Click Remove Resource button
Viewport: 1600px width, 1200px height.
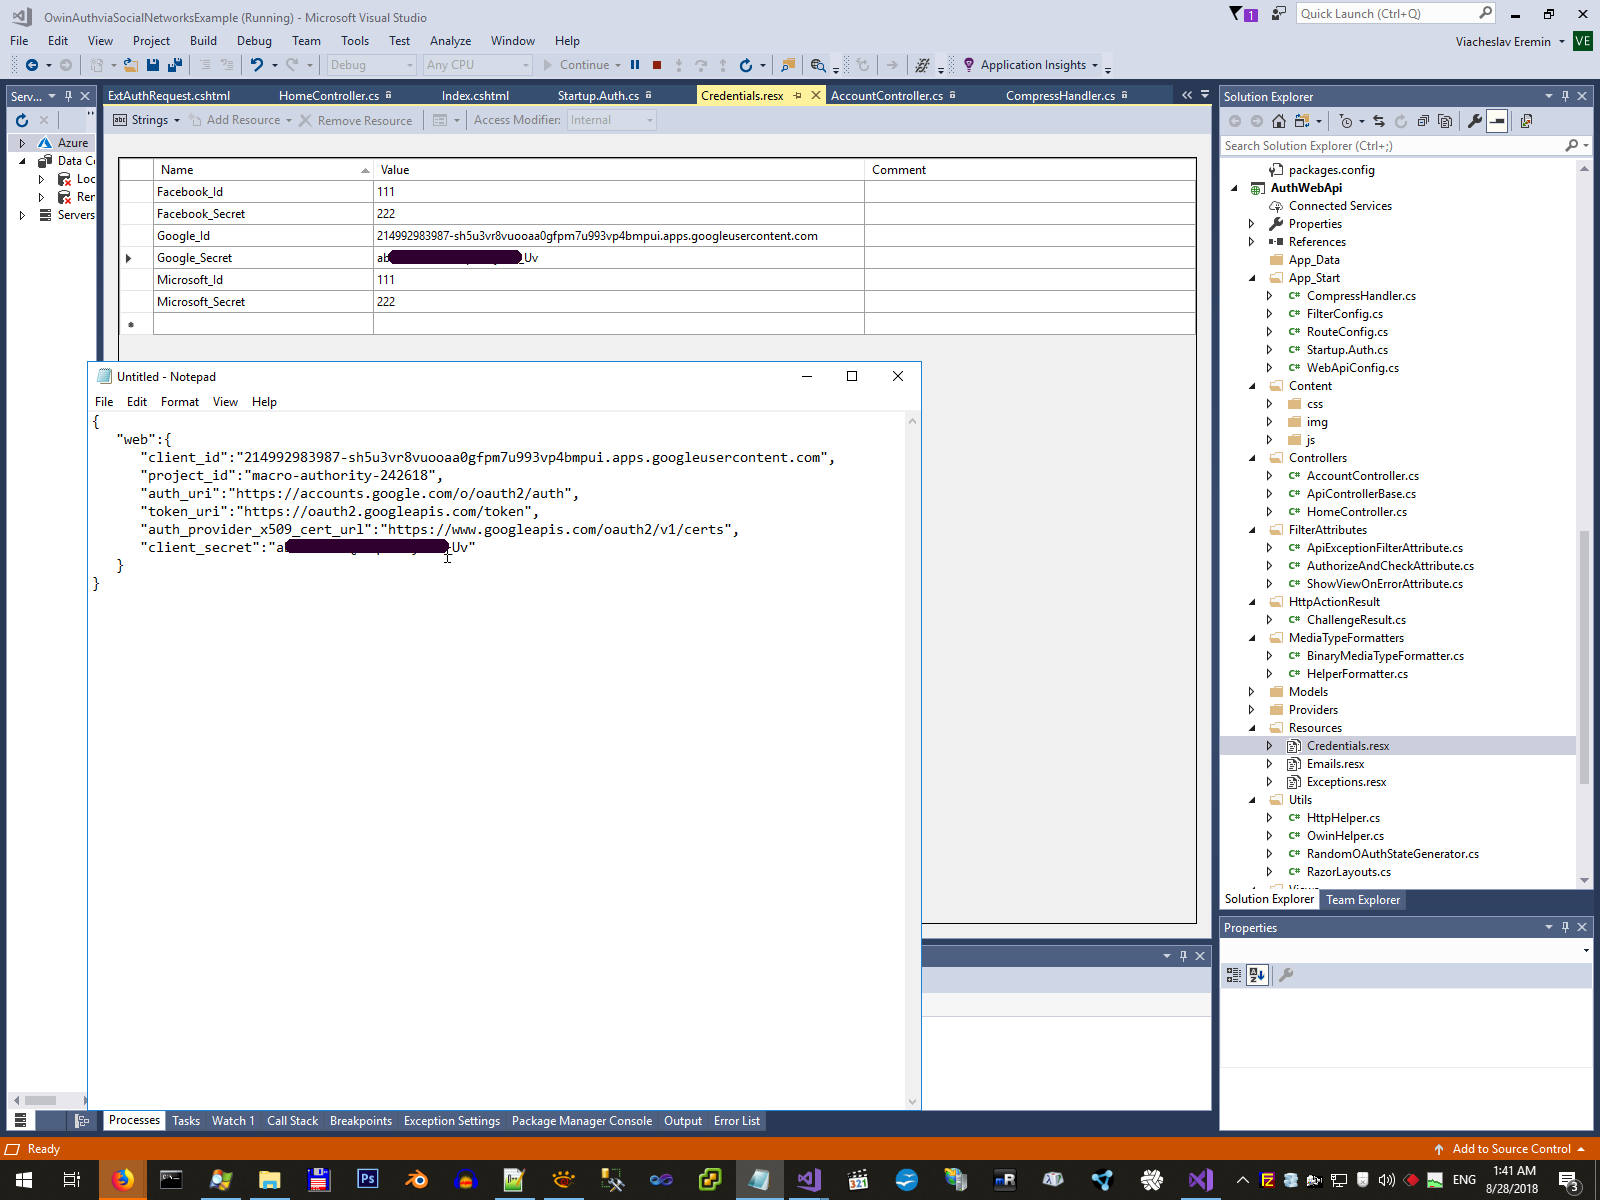pyautogui.click(x=356, y=120)
